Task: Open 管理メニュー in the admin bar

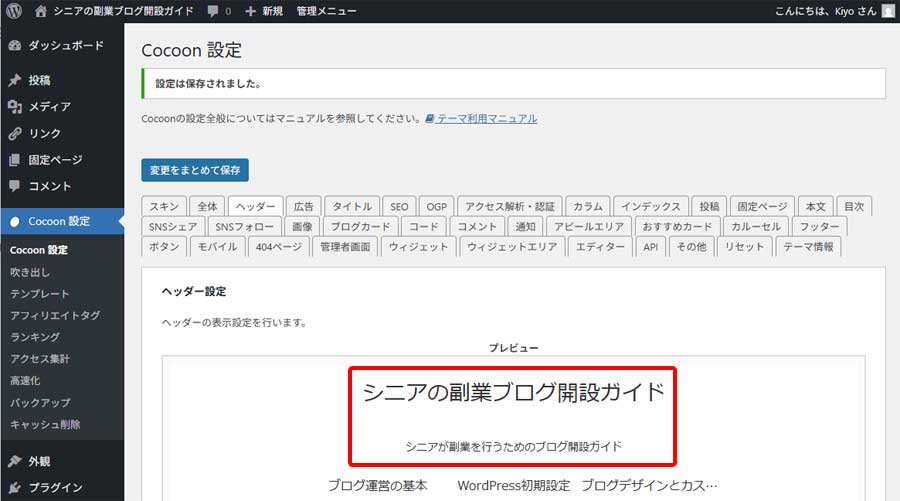Action: 326,11
